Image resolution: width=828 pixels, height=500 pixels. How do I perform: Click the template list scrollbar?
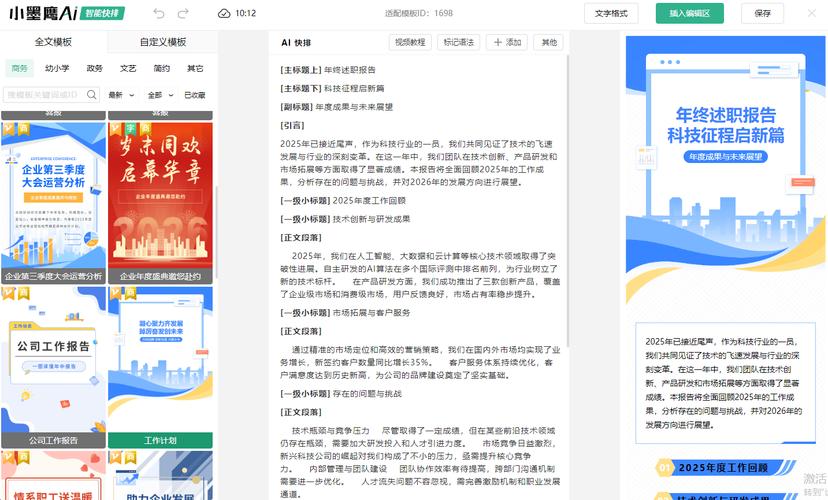point(215,232)
